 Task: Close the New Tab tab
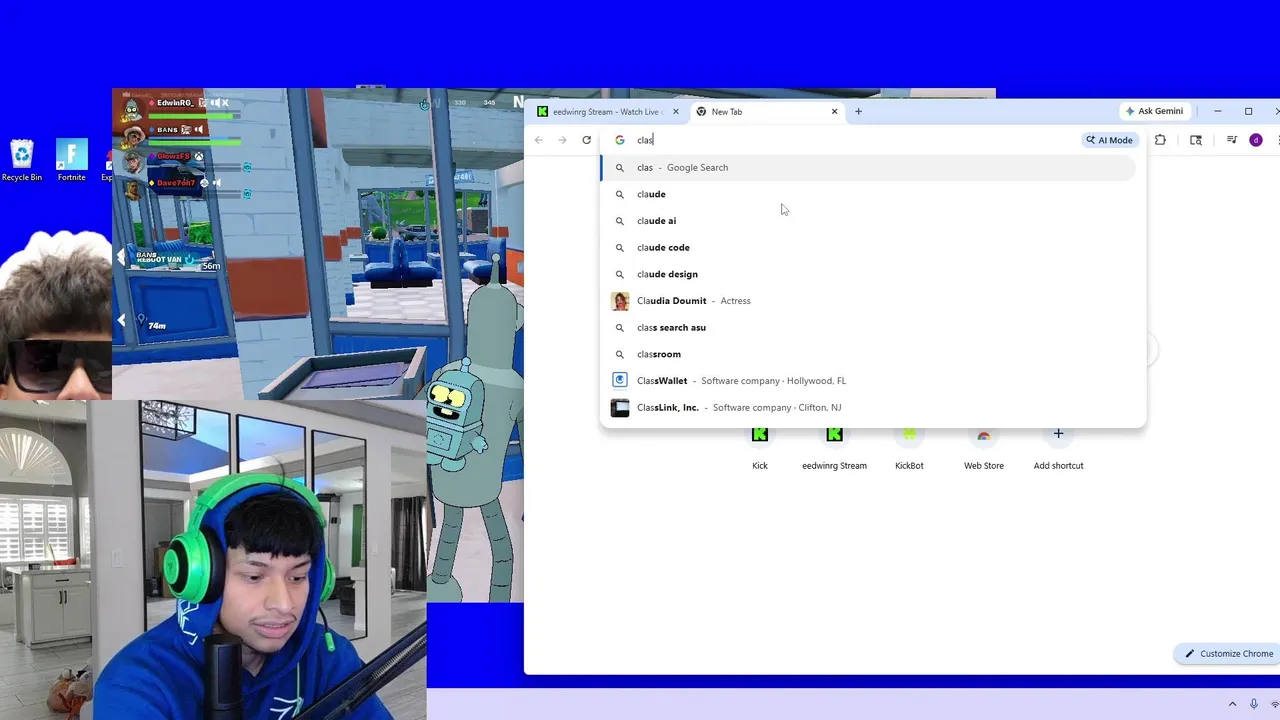[x=834, y=112]
